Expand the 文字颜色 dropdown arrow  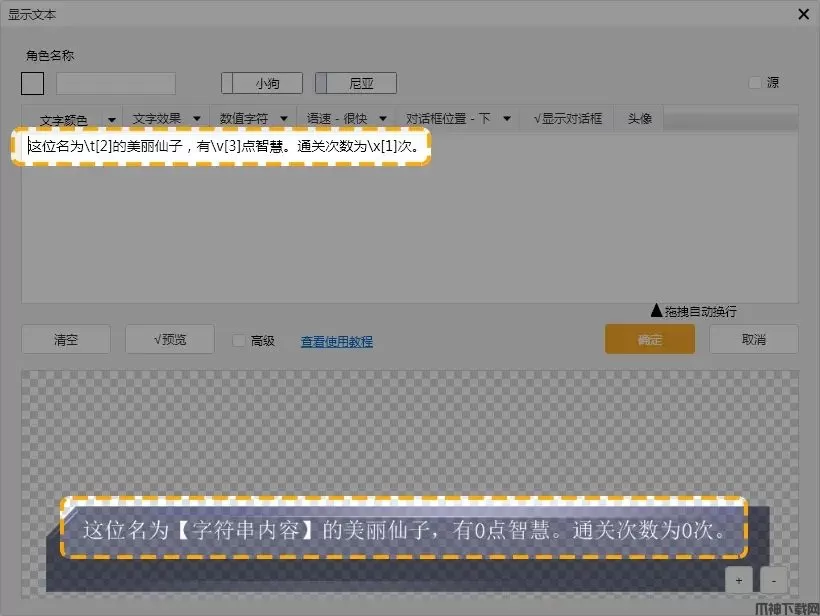tap(111, 120)
